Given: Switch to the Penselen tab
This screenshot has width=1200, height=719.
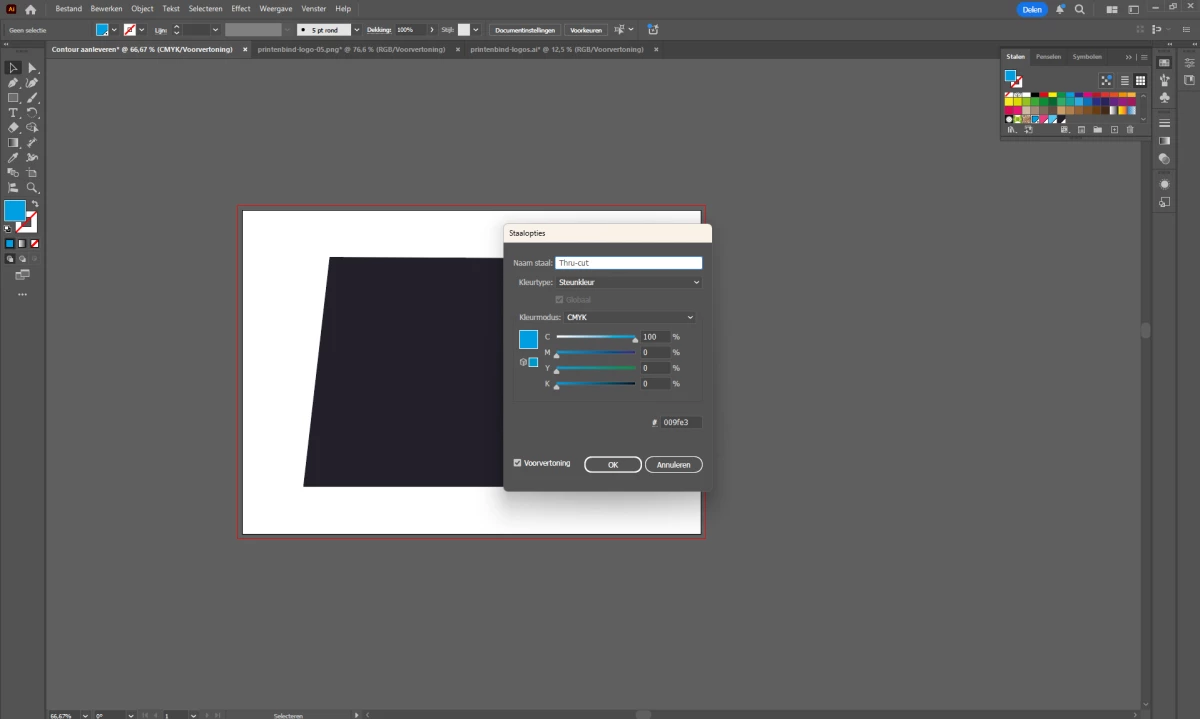Looking at the screenshot, I should [x=1048, y=57].
